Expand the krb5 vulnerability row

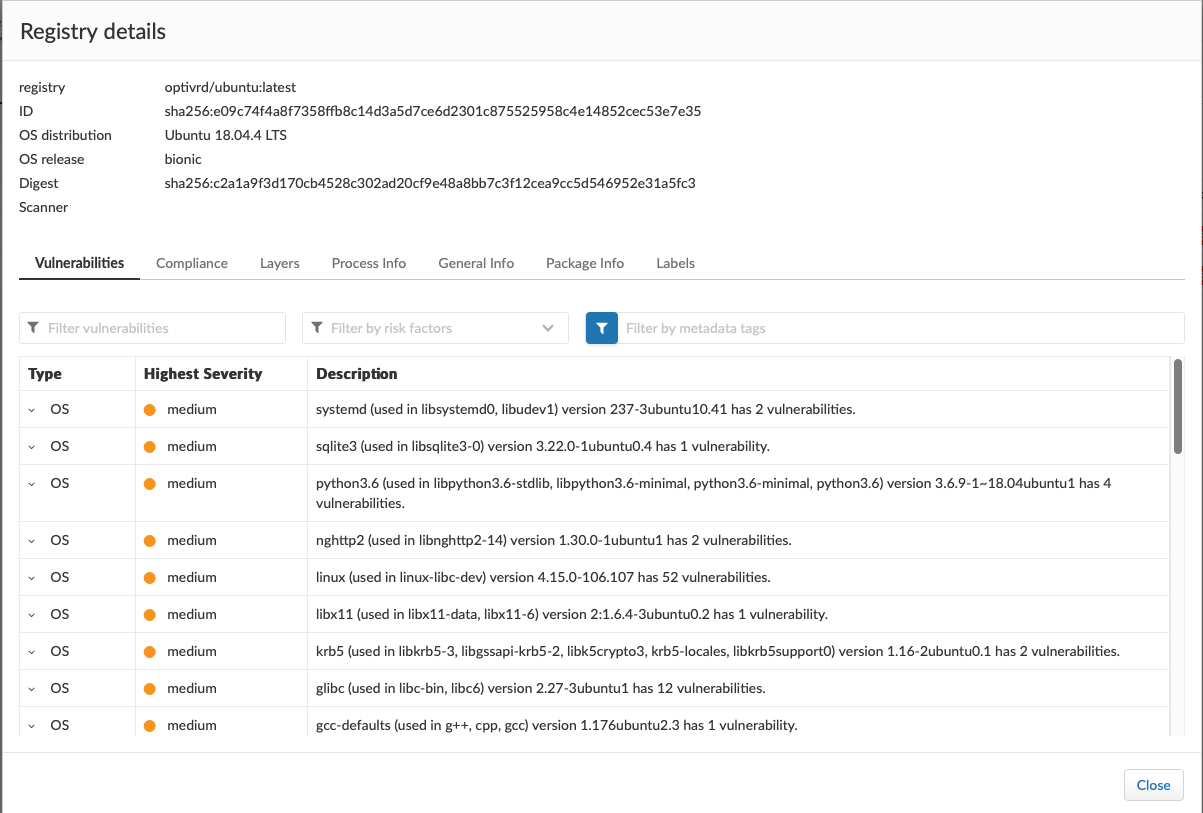(x=32, y=652)
